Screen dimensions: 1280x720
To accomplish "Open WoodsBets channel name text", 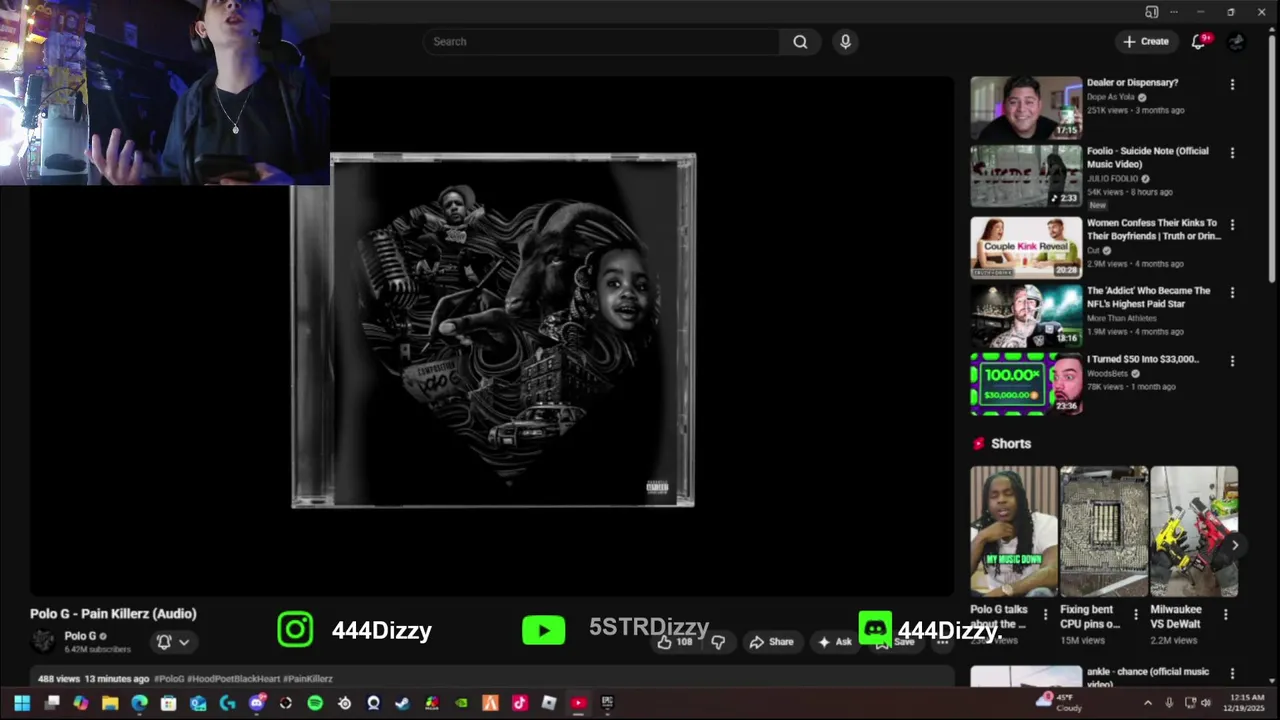I will click(x=1109, y=374).
